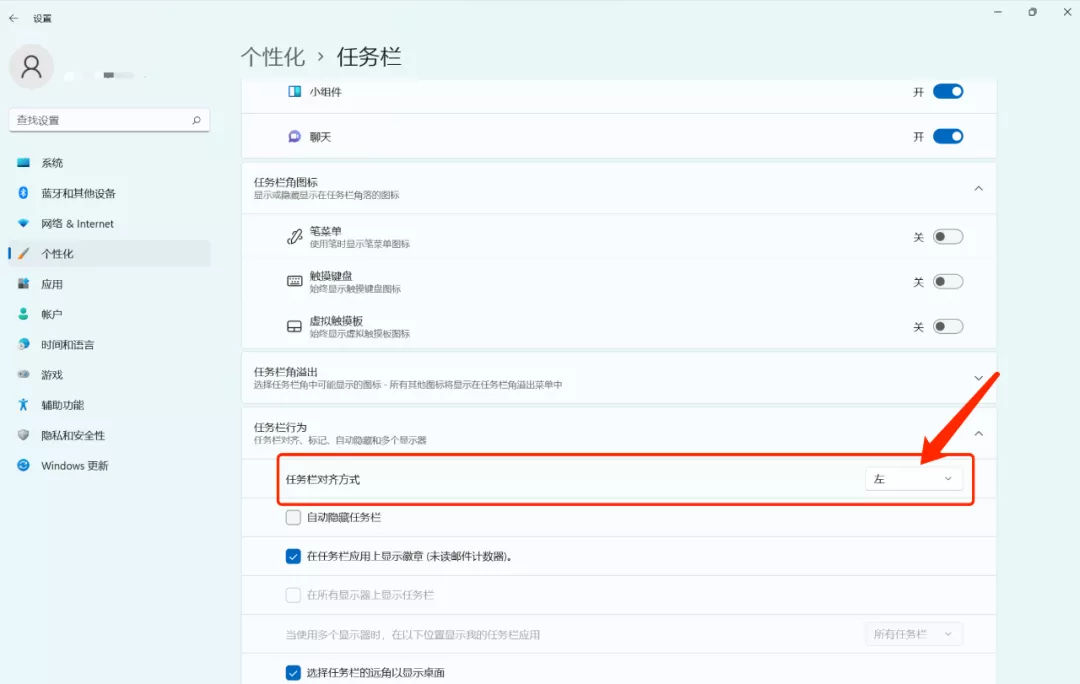Click the network icon beside 网络 & Internet

tap(23, 223)
